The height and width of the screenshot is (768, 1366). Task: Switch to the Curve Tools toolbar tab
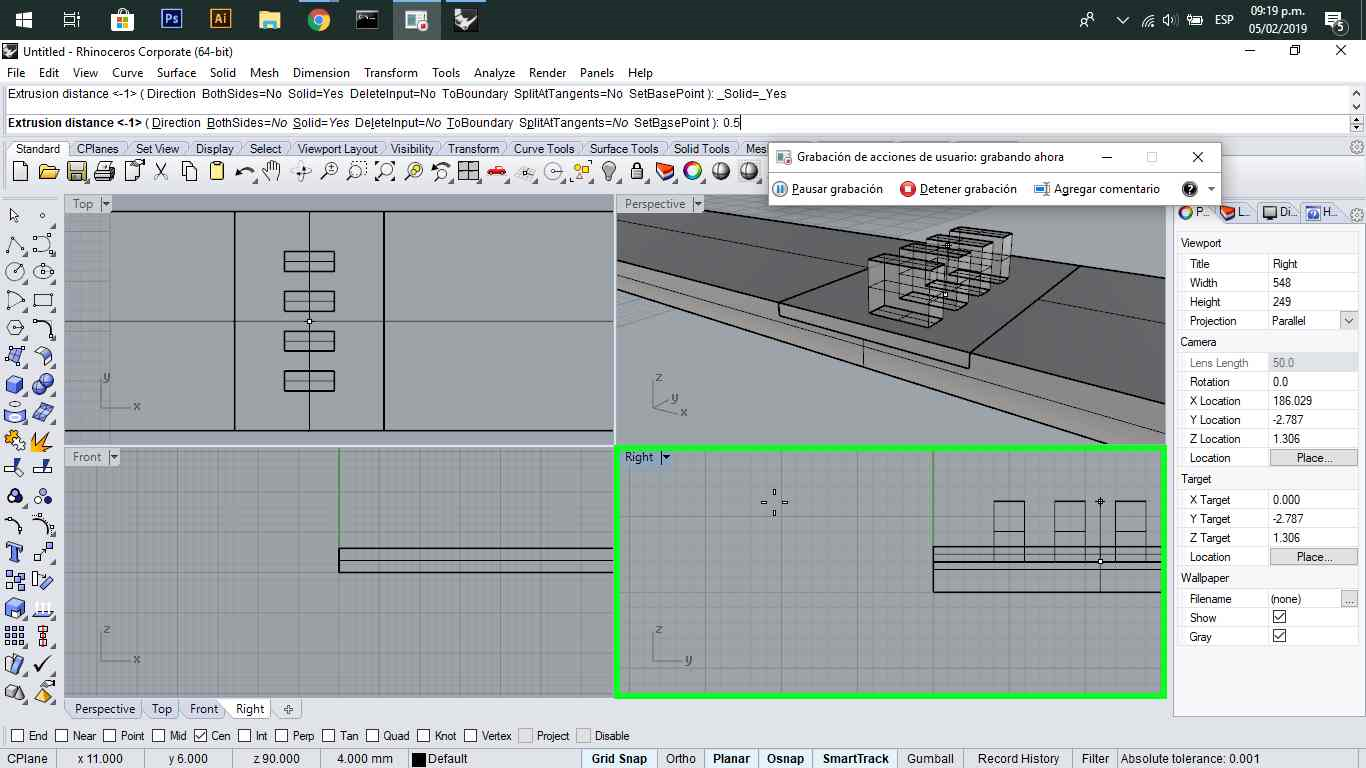pos(544,149)
